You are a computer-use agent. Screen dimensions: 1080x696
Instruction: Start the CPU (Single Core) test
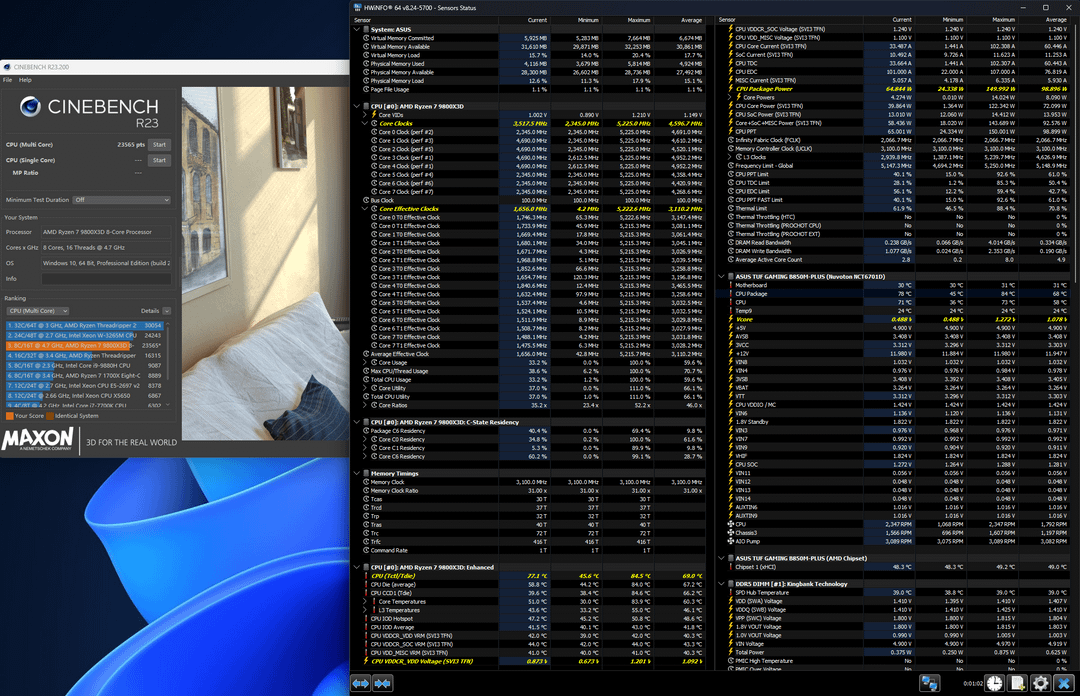[x=159, y=160]
